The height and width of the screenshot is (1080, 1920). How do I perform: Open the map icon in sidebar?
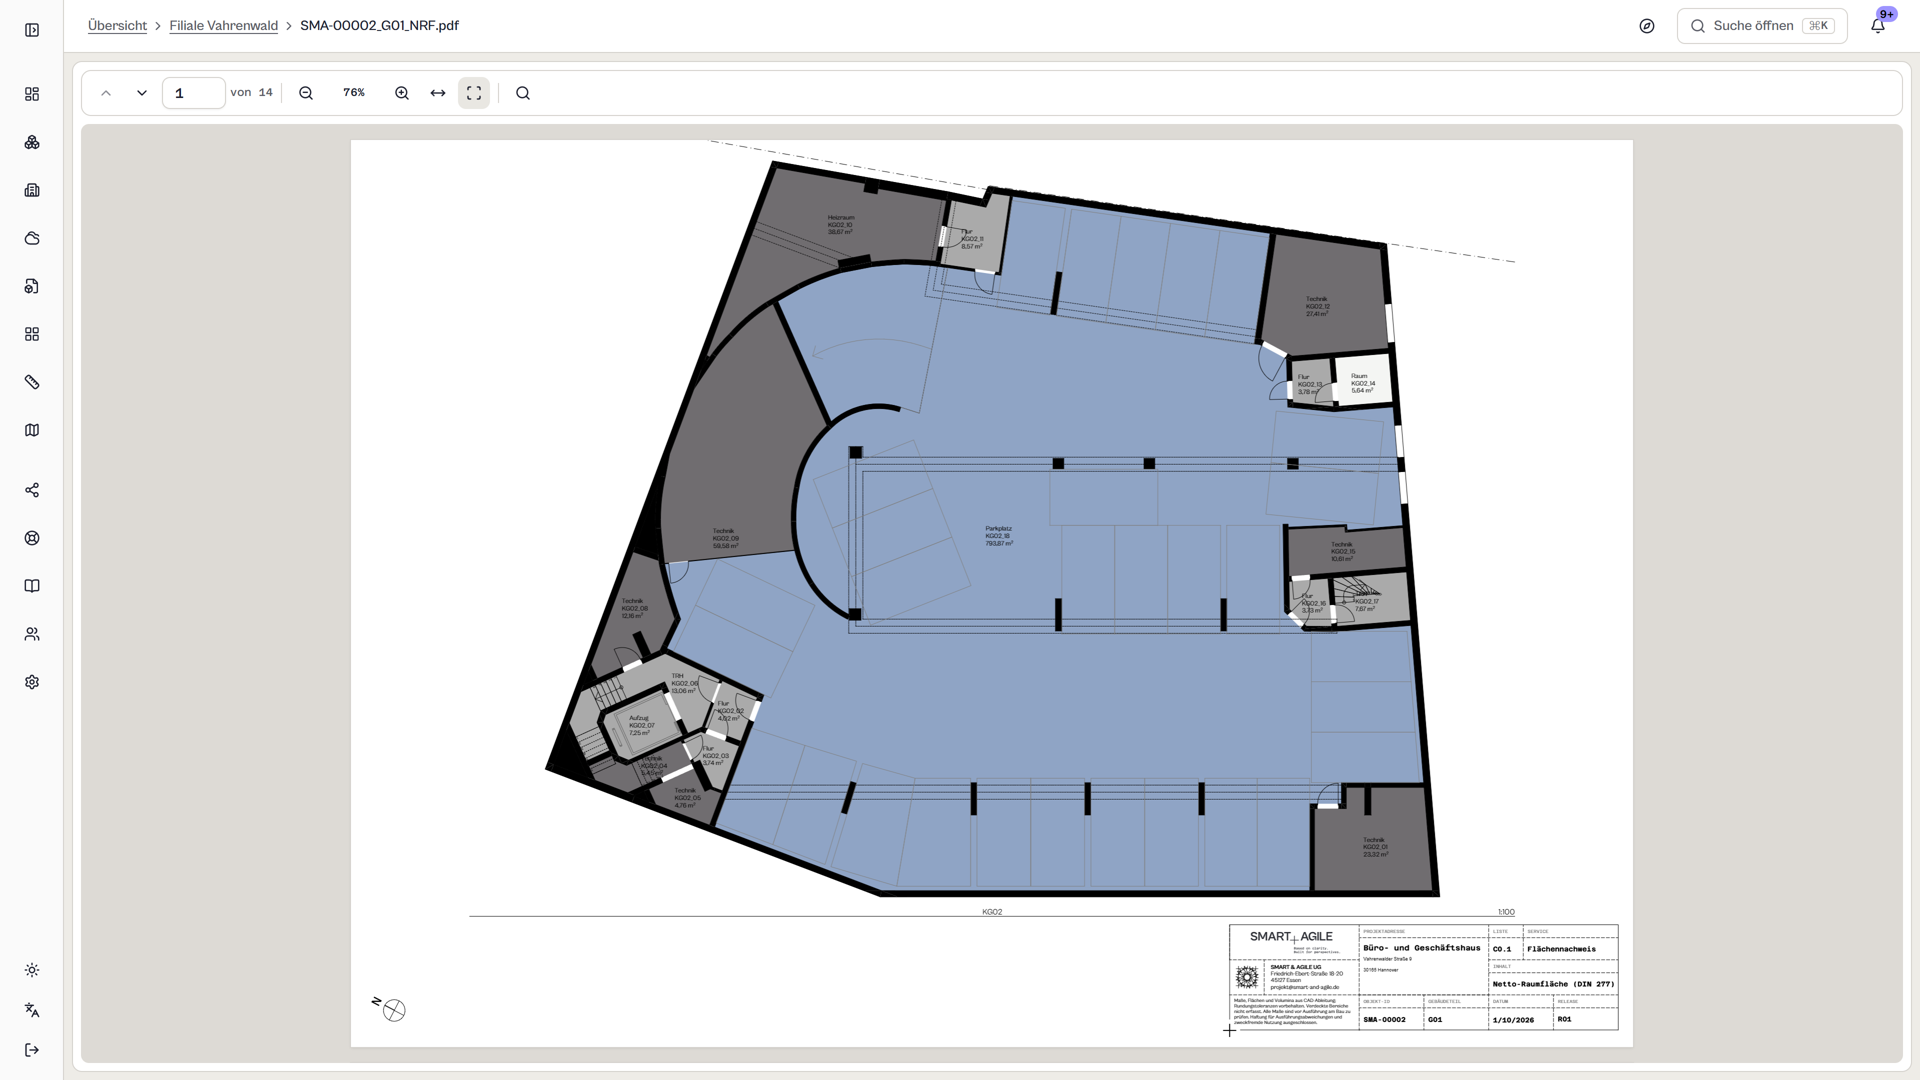[32, 430]
